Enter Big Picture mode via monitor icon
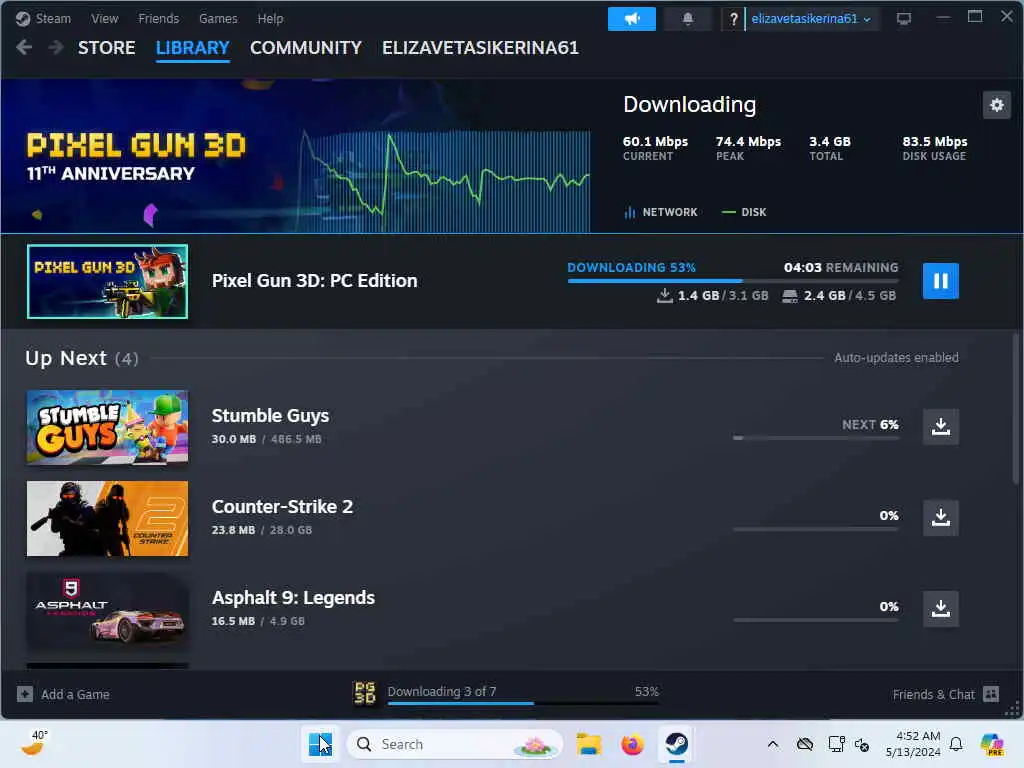The image size is (1024, 768). click(904, 19)
